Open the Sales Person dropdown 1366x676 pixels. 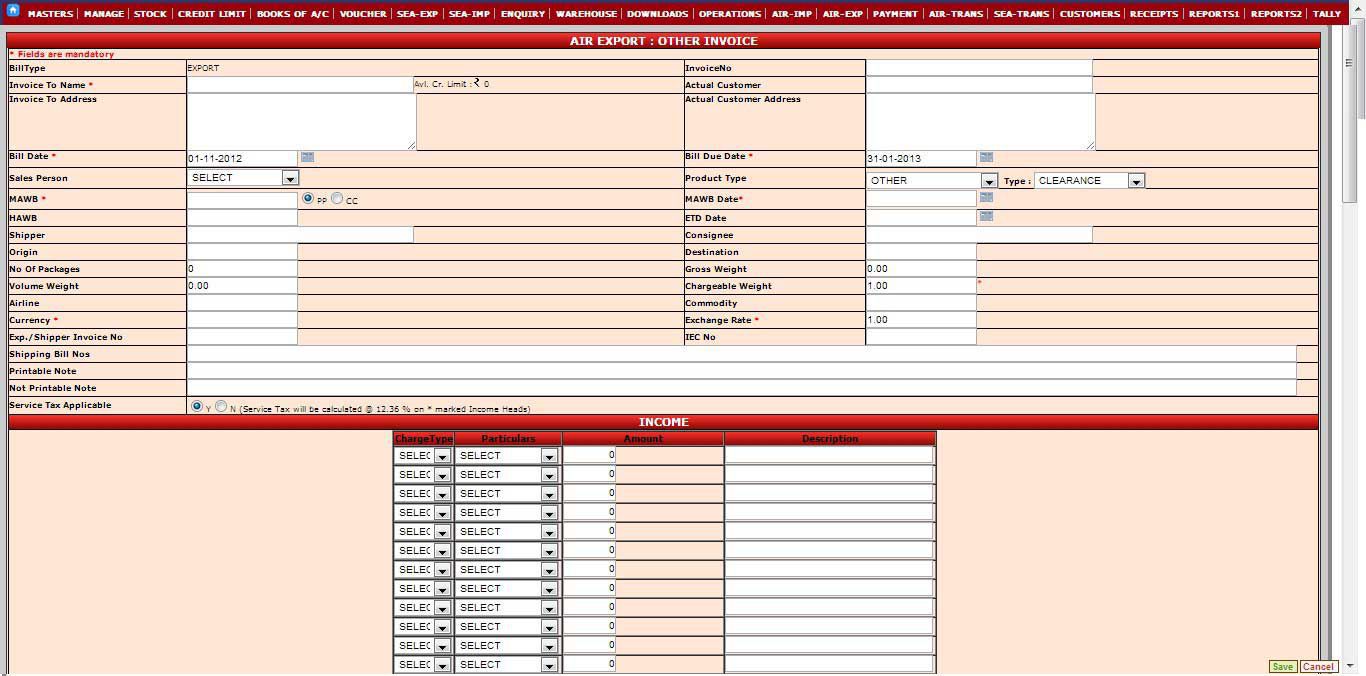point(290,177)
